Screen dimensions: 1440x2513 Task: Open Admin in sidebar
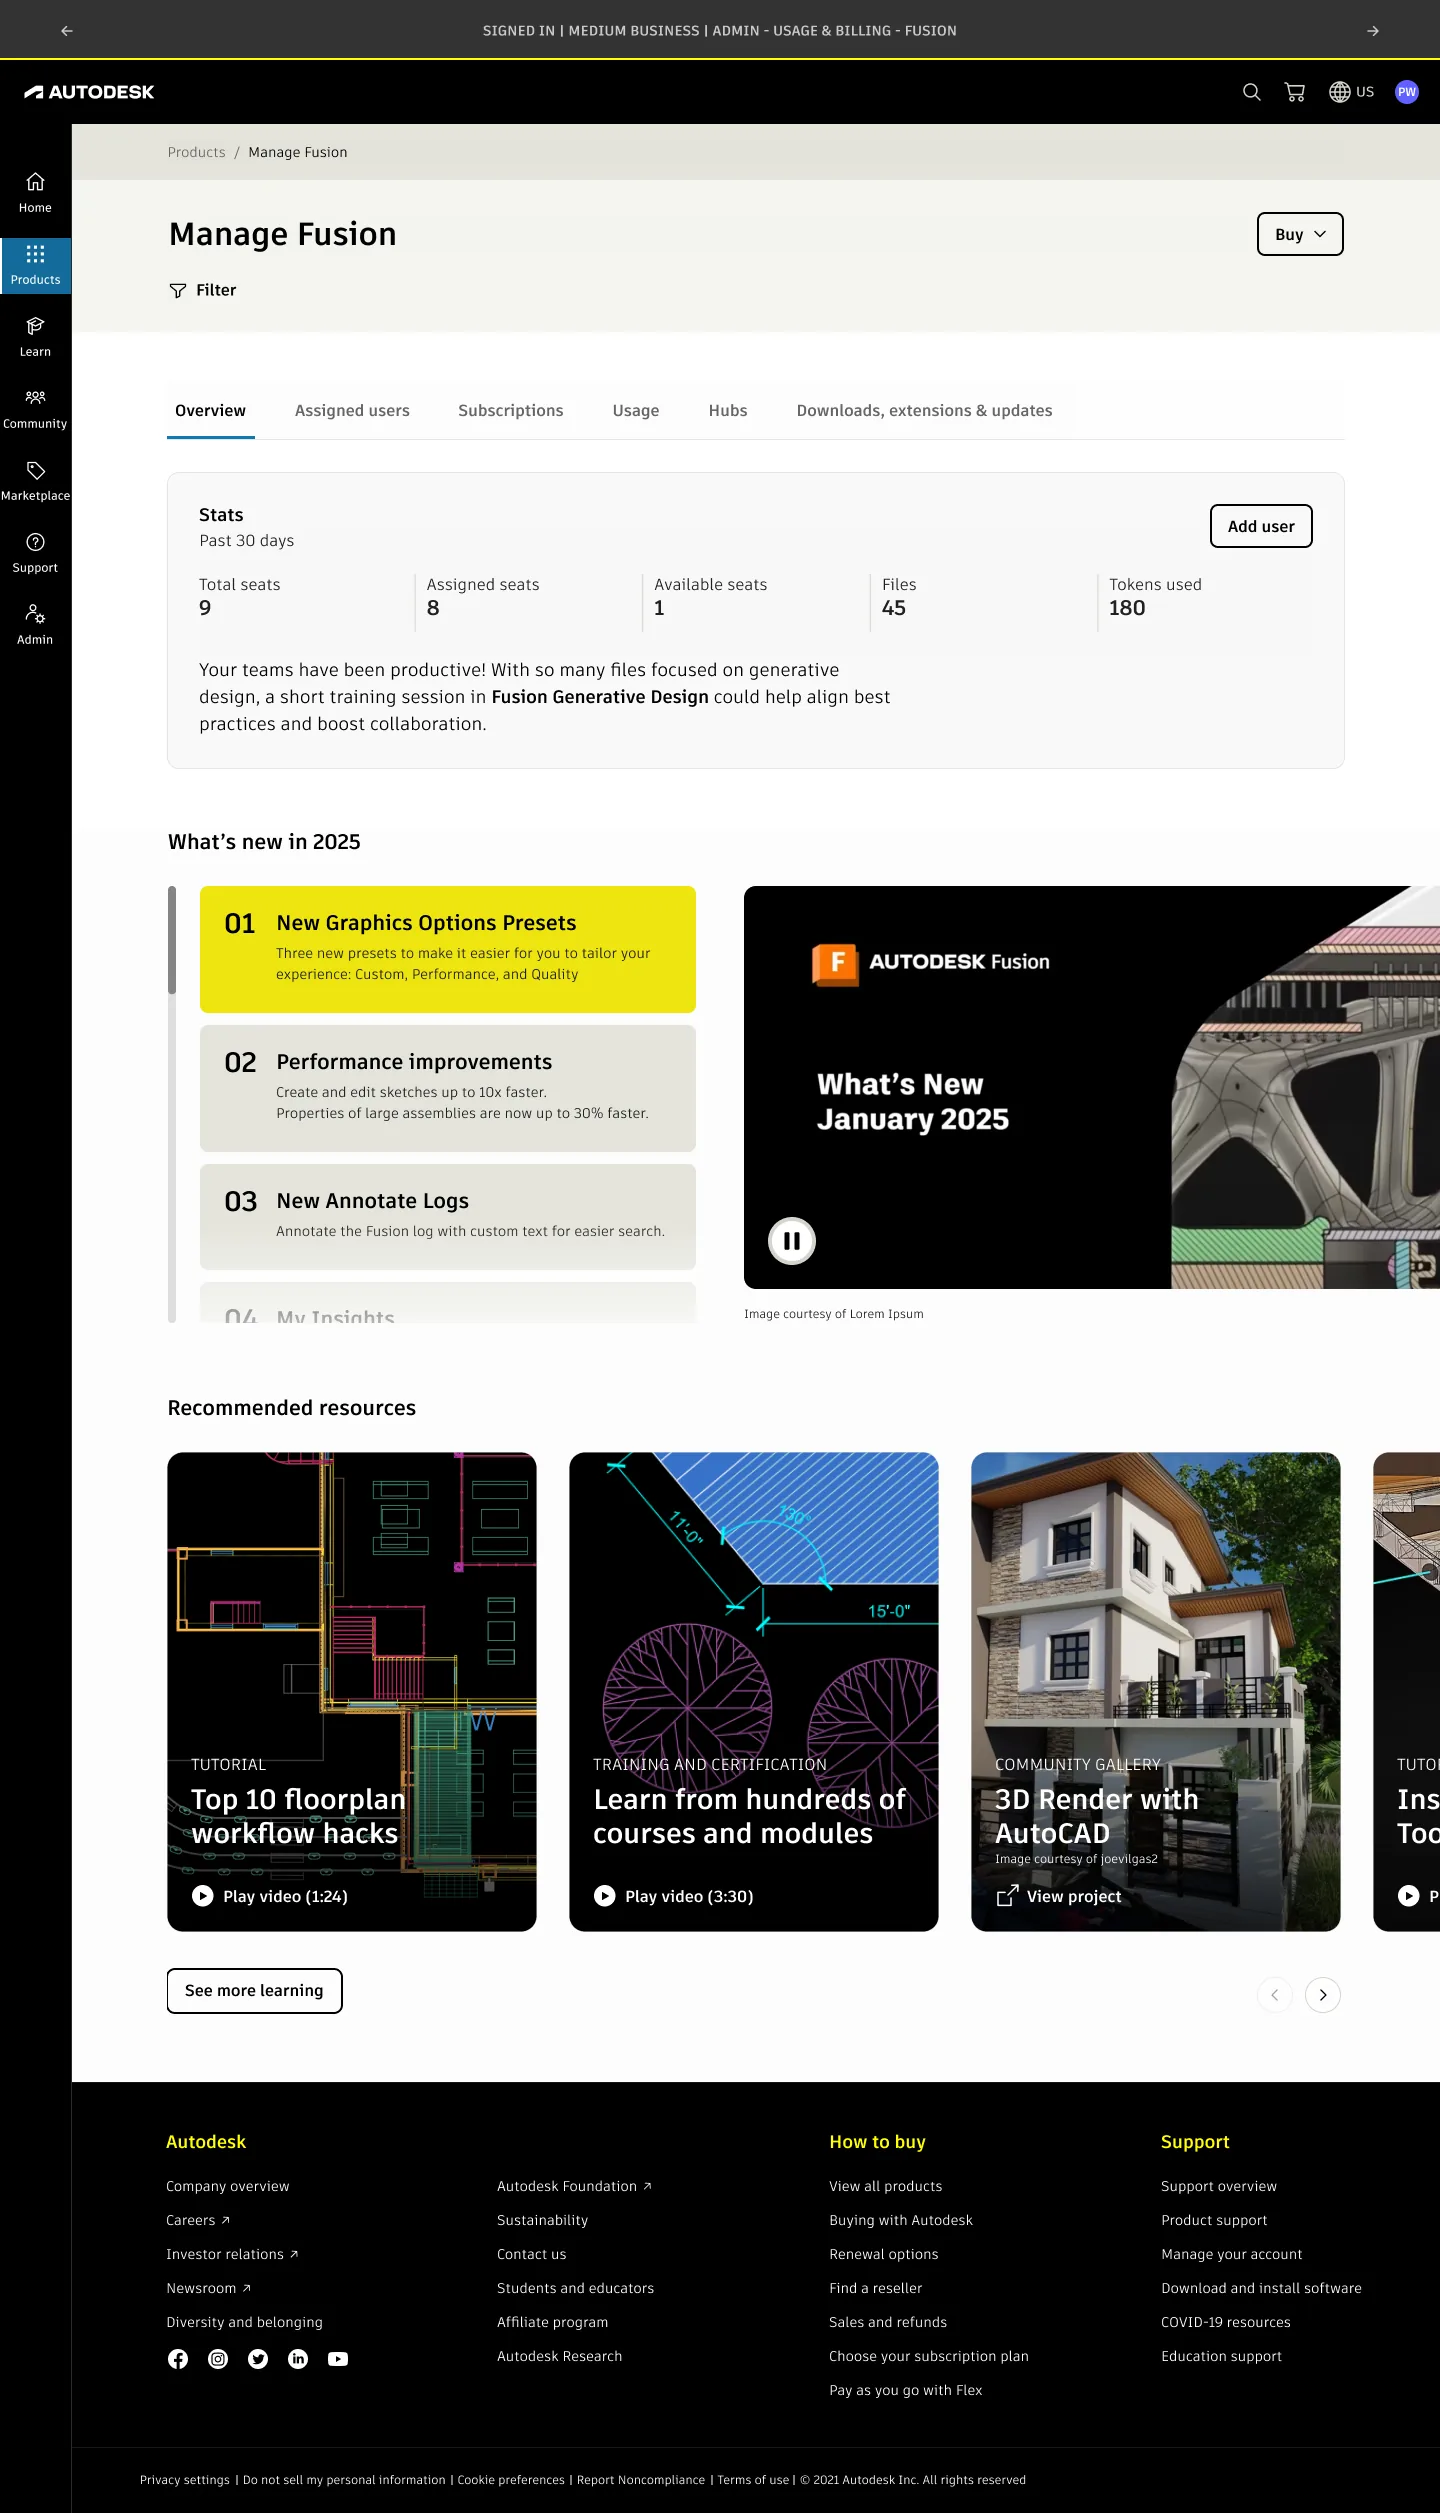click(35, 625)
